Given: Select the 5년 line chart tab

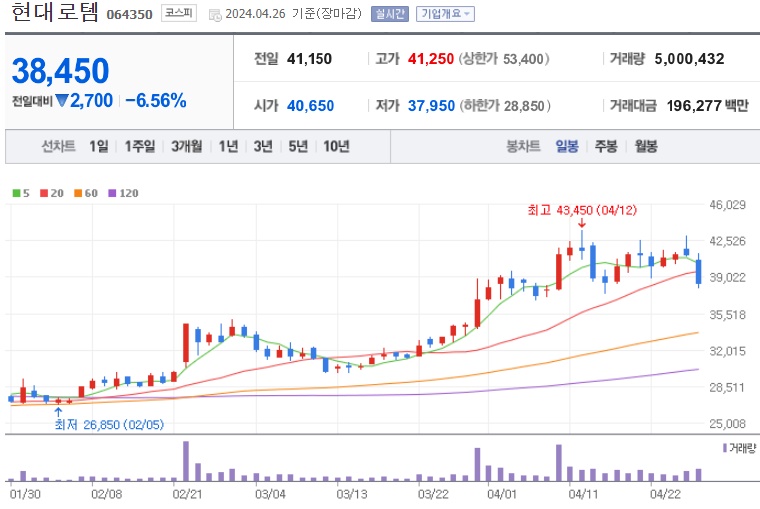Looking at the screenshot, I should coord(298,146).
